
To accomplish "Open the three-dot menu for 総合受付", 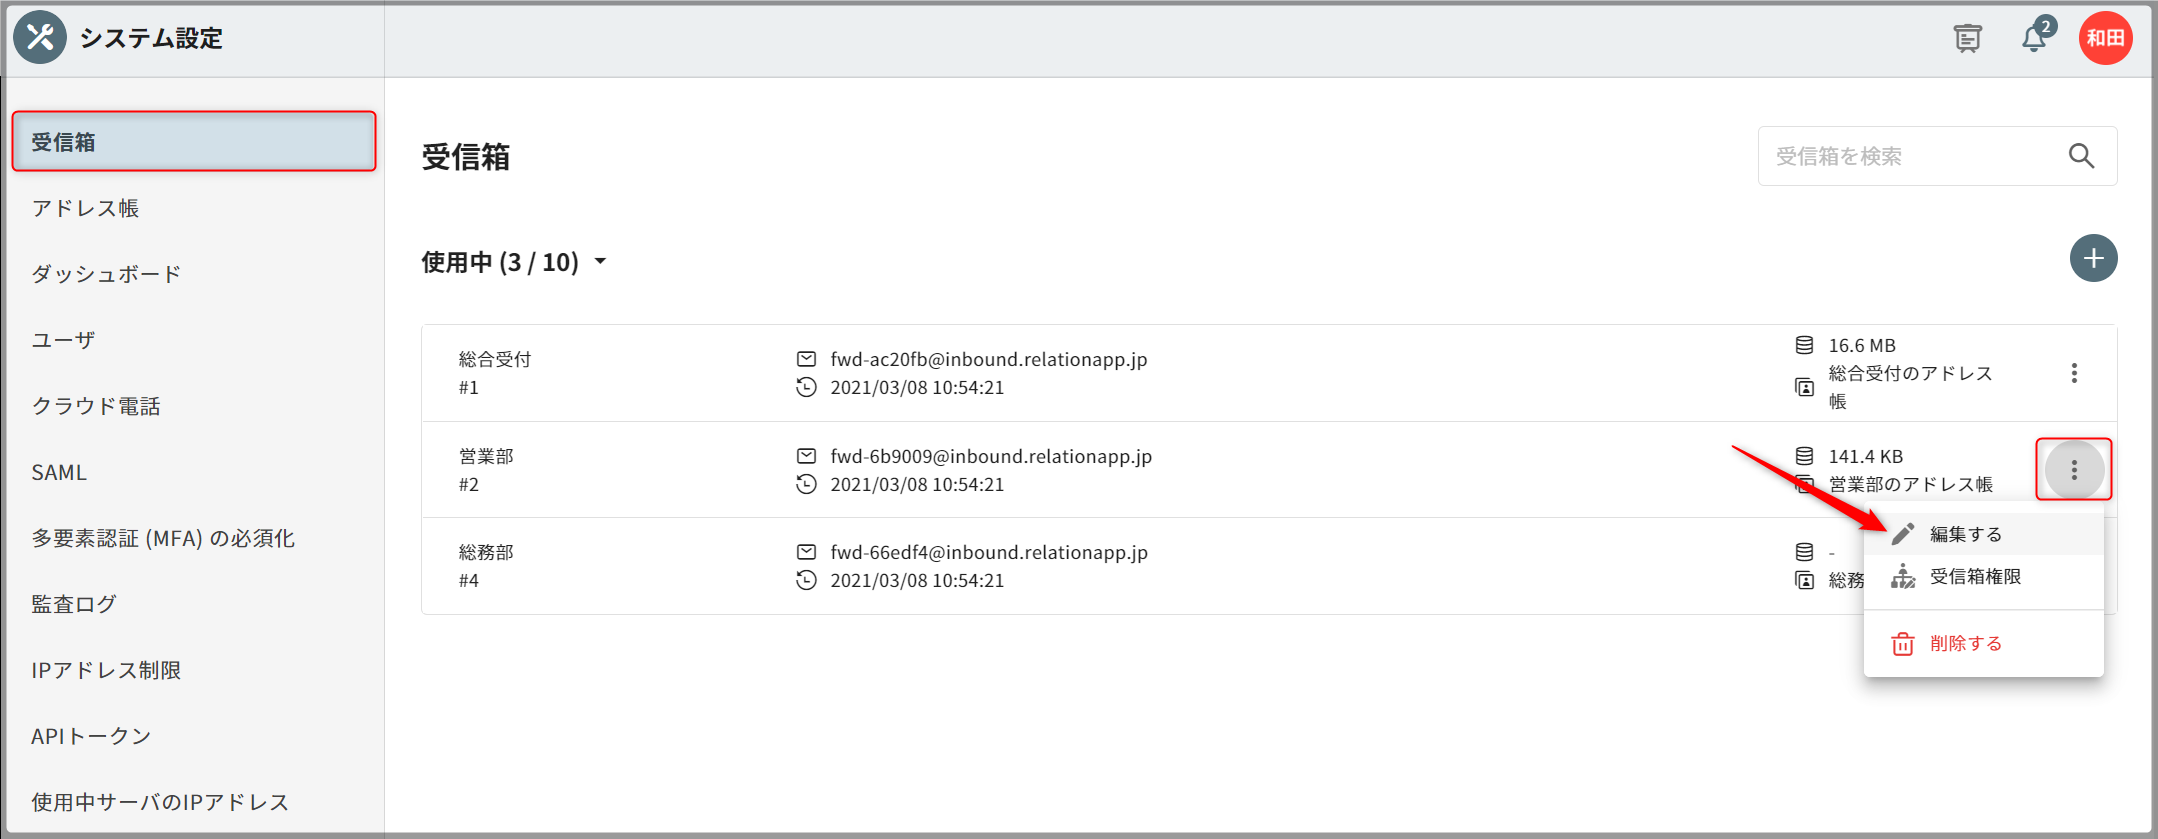I will coord(2074,373).
